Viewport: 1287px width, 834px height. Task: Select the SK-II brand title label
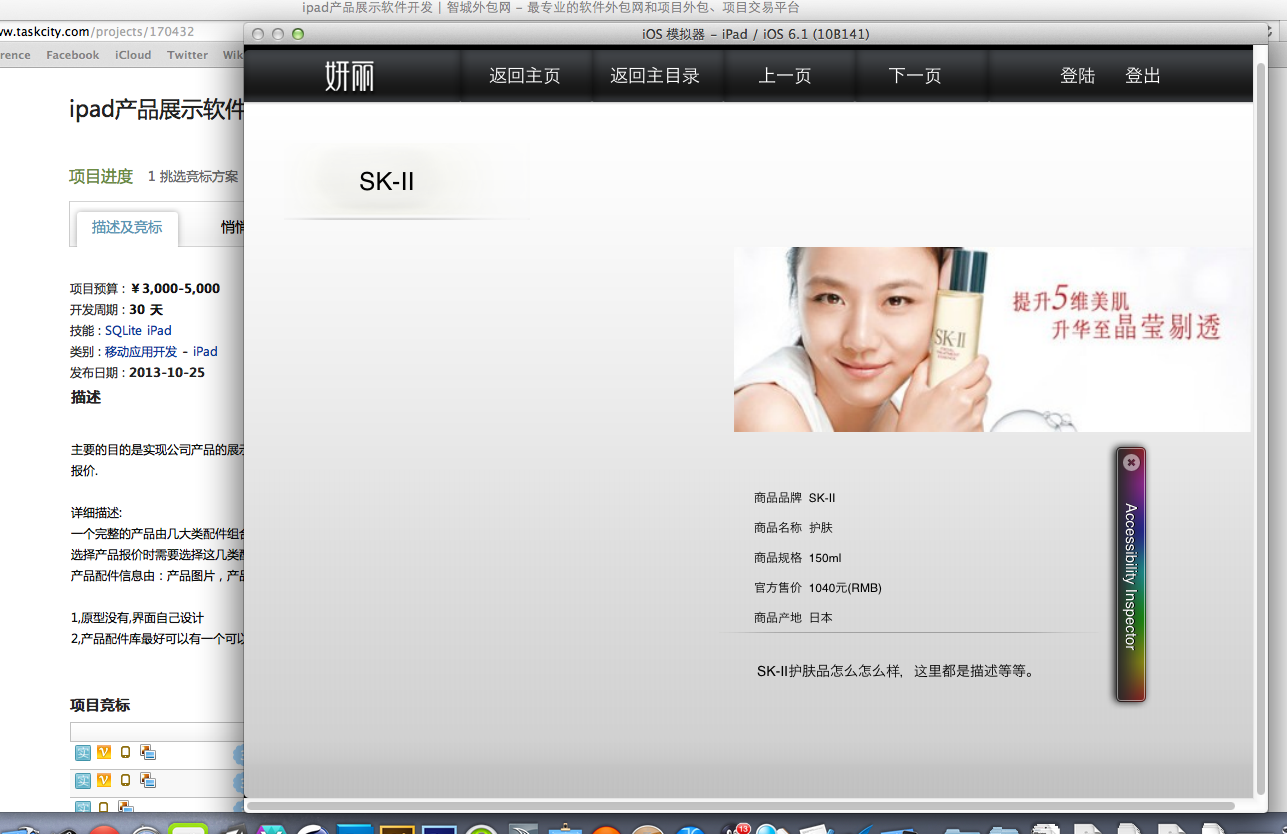pos(387,181)
